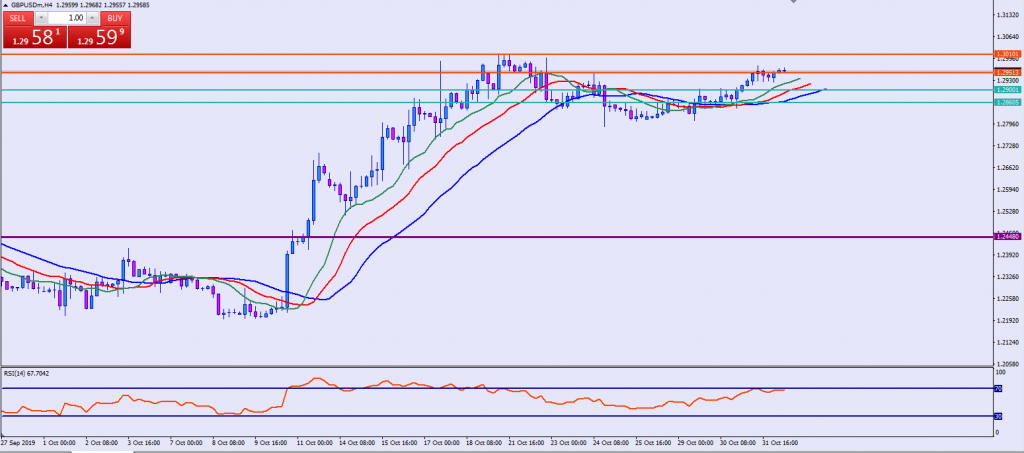1024x453 pixels.
Task: Click the SELL button
Action: tap(17, 18)
